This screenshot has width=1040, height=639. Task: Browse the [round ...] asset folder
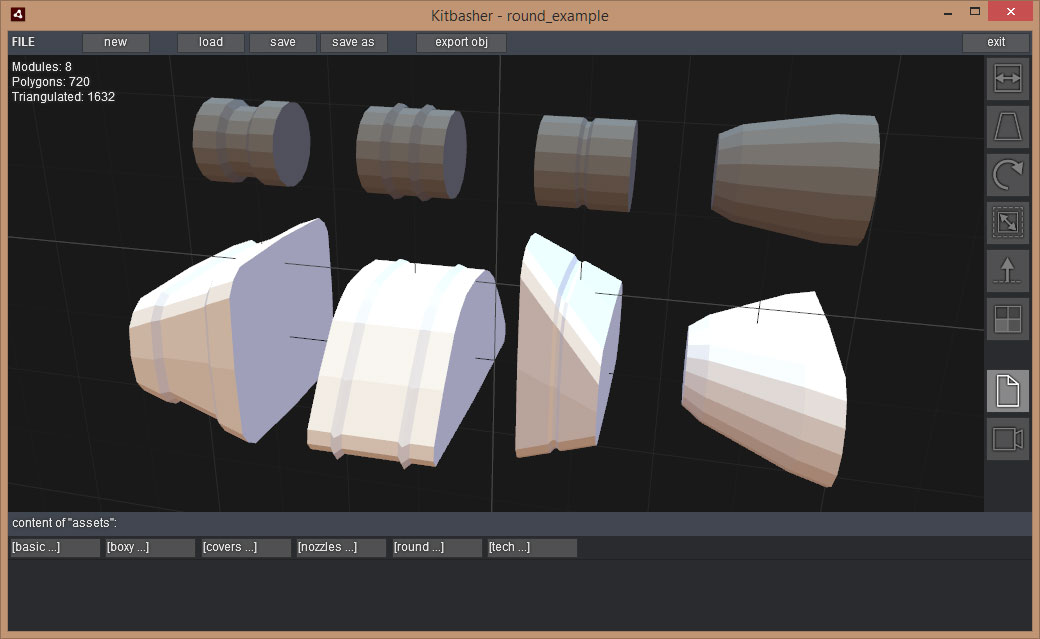click(437, 547)
